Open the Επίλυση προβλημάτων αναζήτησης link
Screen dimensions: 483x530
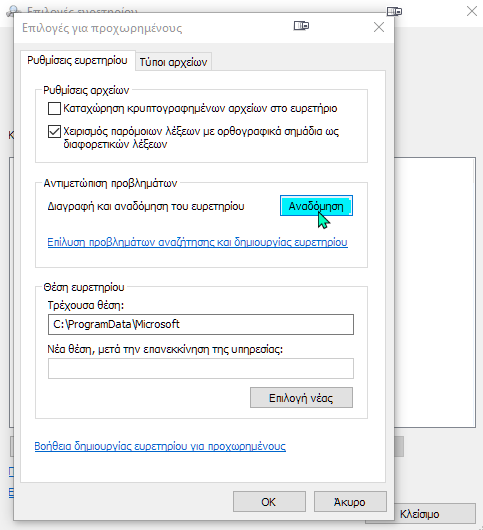point(197,242)
